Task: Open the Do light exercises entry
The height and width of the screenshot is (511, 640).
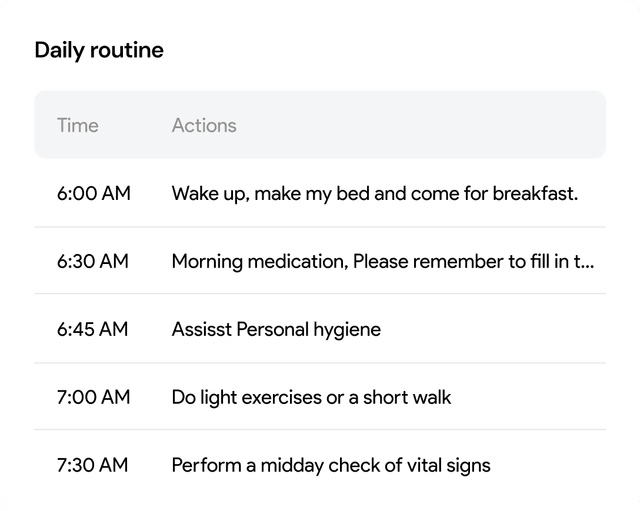Action: pos(311,398)
